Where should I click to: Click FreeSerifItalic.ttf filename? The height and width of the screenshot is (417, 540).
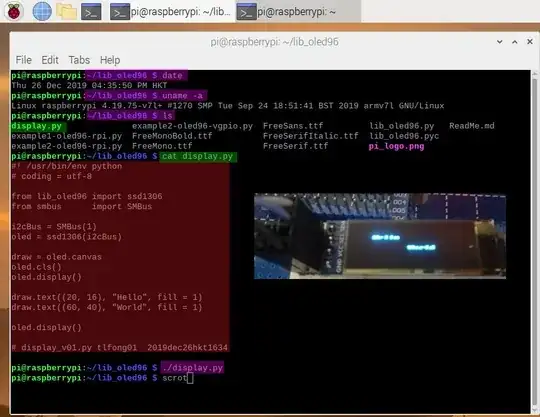(x=311, y=136)
